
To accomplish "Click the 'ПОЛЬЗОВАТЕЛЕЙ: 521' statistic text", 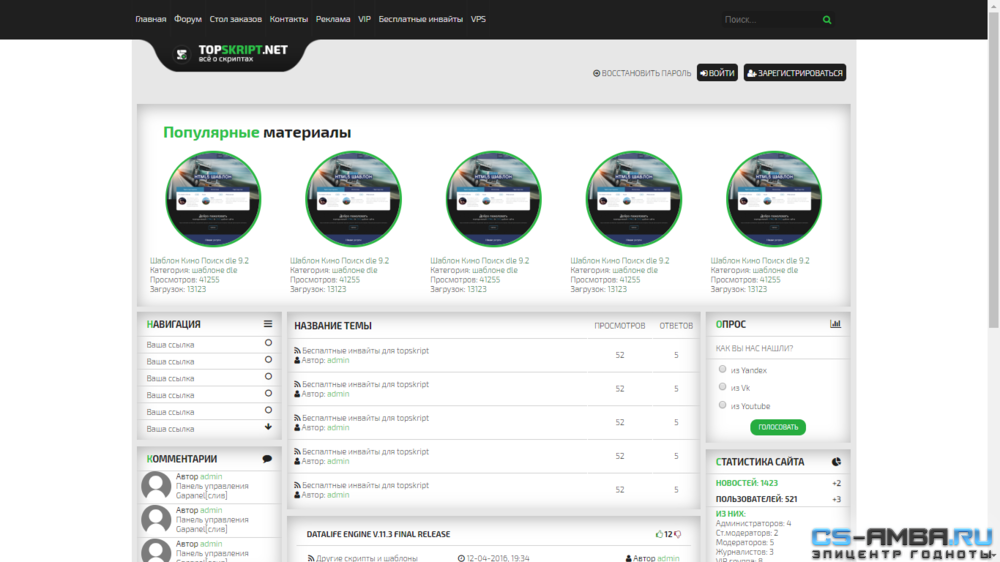I will click(x=756, y=499).
